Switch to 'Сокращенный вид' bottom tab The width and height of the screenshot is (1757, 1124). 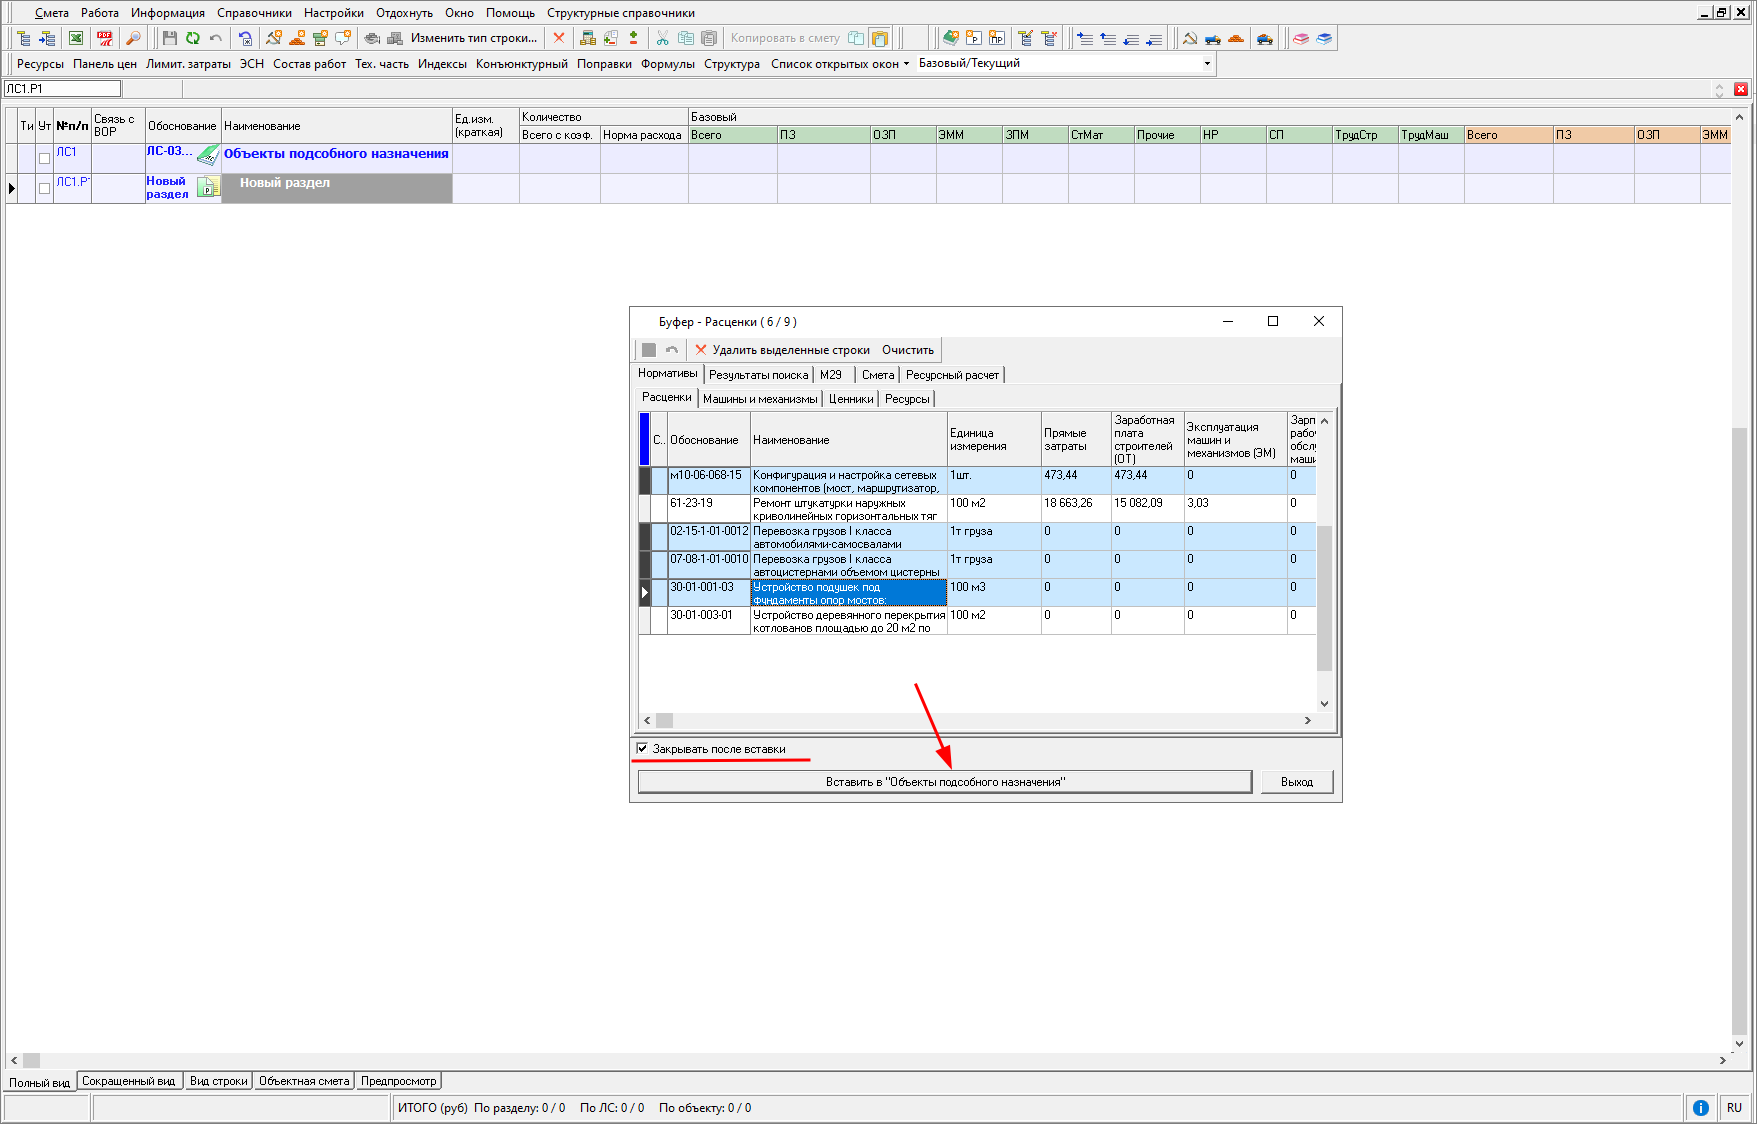[x=128, y=1081]
